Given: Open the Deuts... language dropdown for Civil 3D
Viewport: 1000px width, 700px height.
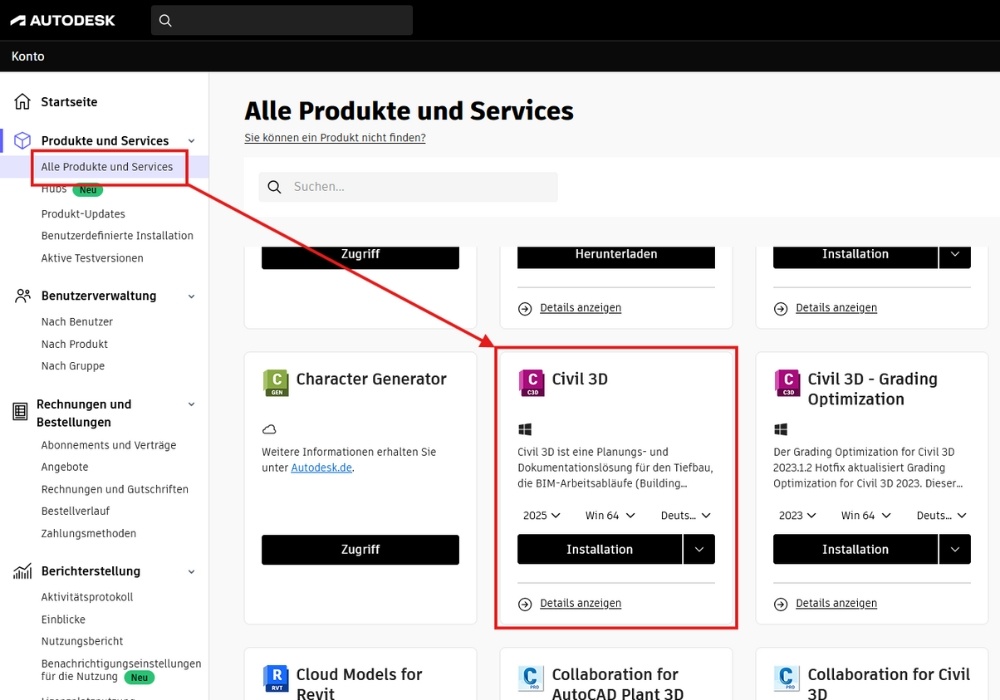Looking at the screenshot, I should tap(686, 515).
